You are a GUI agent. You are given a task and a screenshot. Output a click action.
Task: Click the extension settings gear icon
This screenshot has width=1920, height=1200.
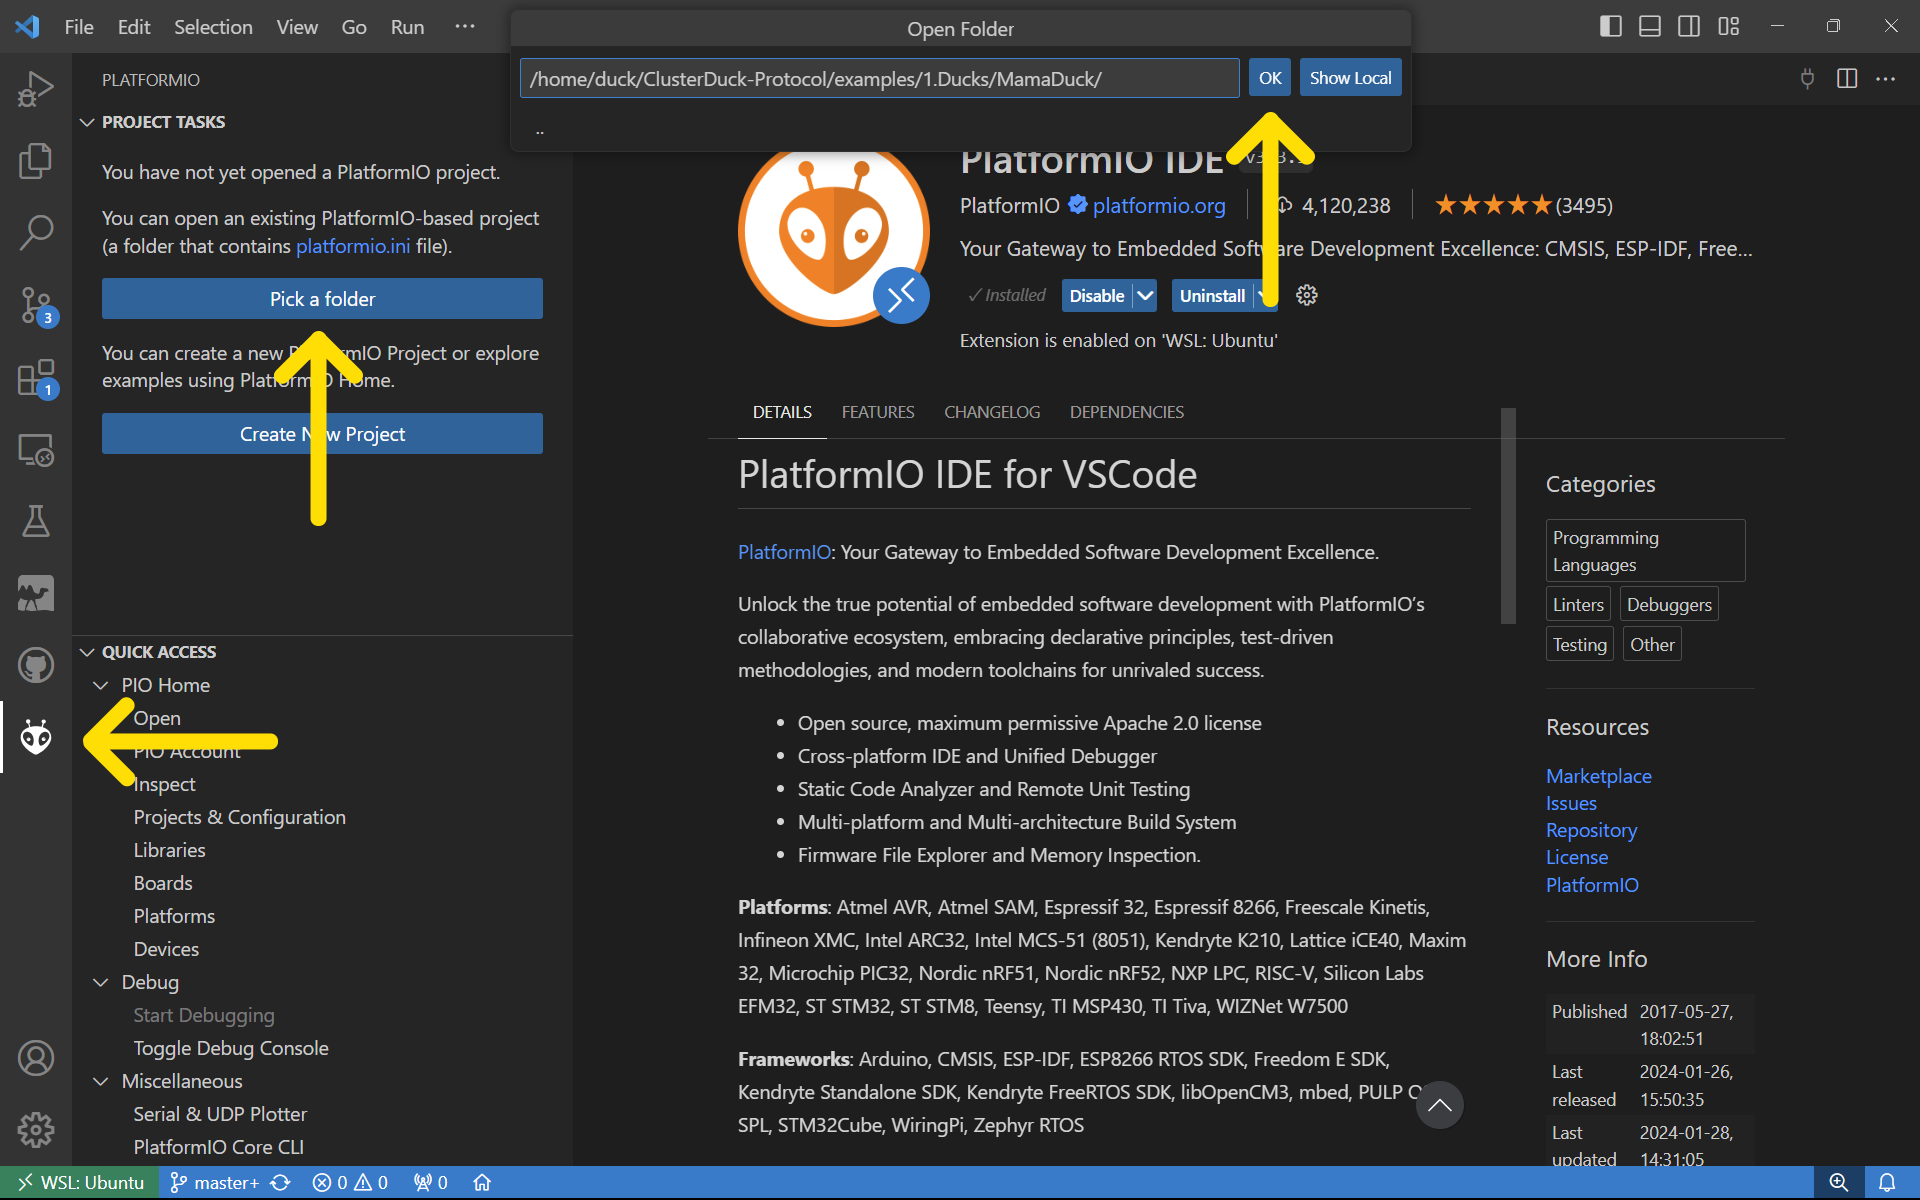click(x=1307, y=295)
